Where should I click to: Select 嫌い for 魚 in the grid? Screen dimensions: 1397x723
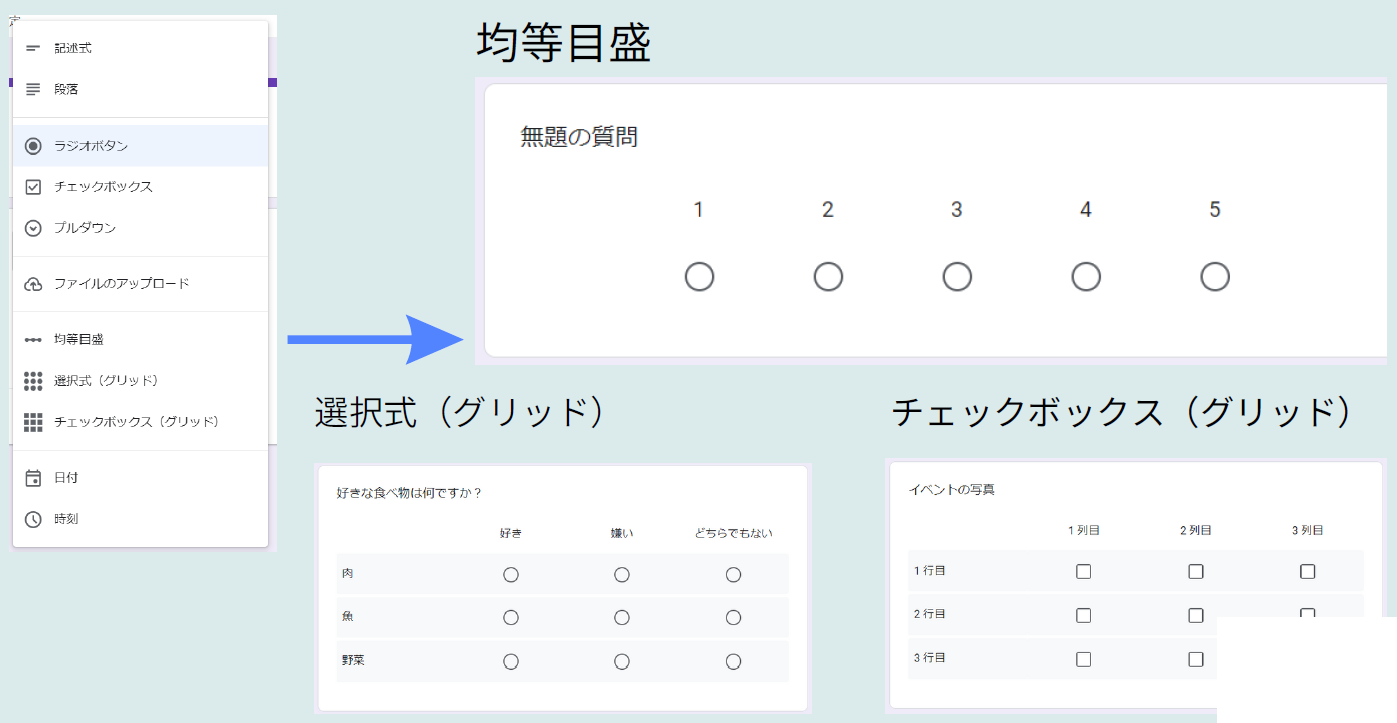[x=622, y=617]
